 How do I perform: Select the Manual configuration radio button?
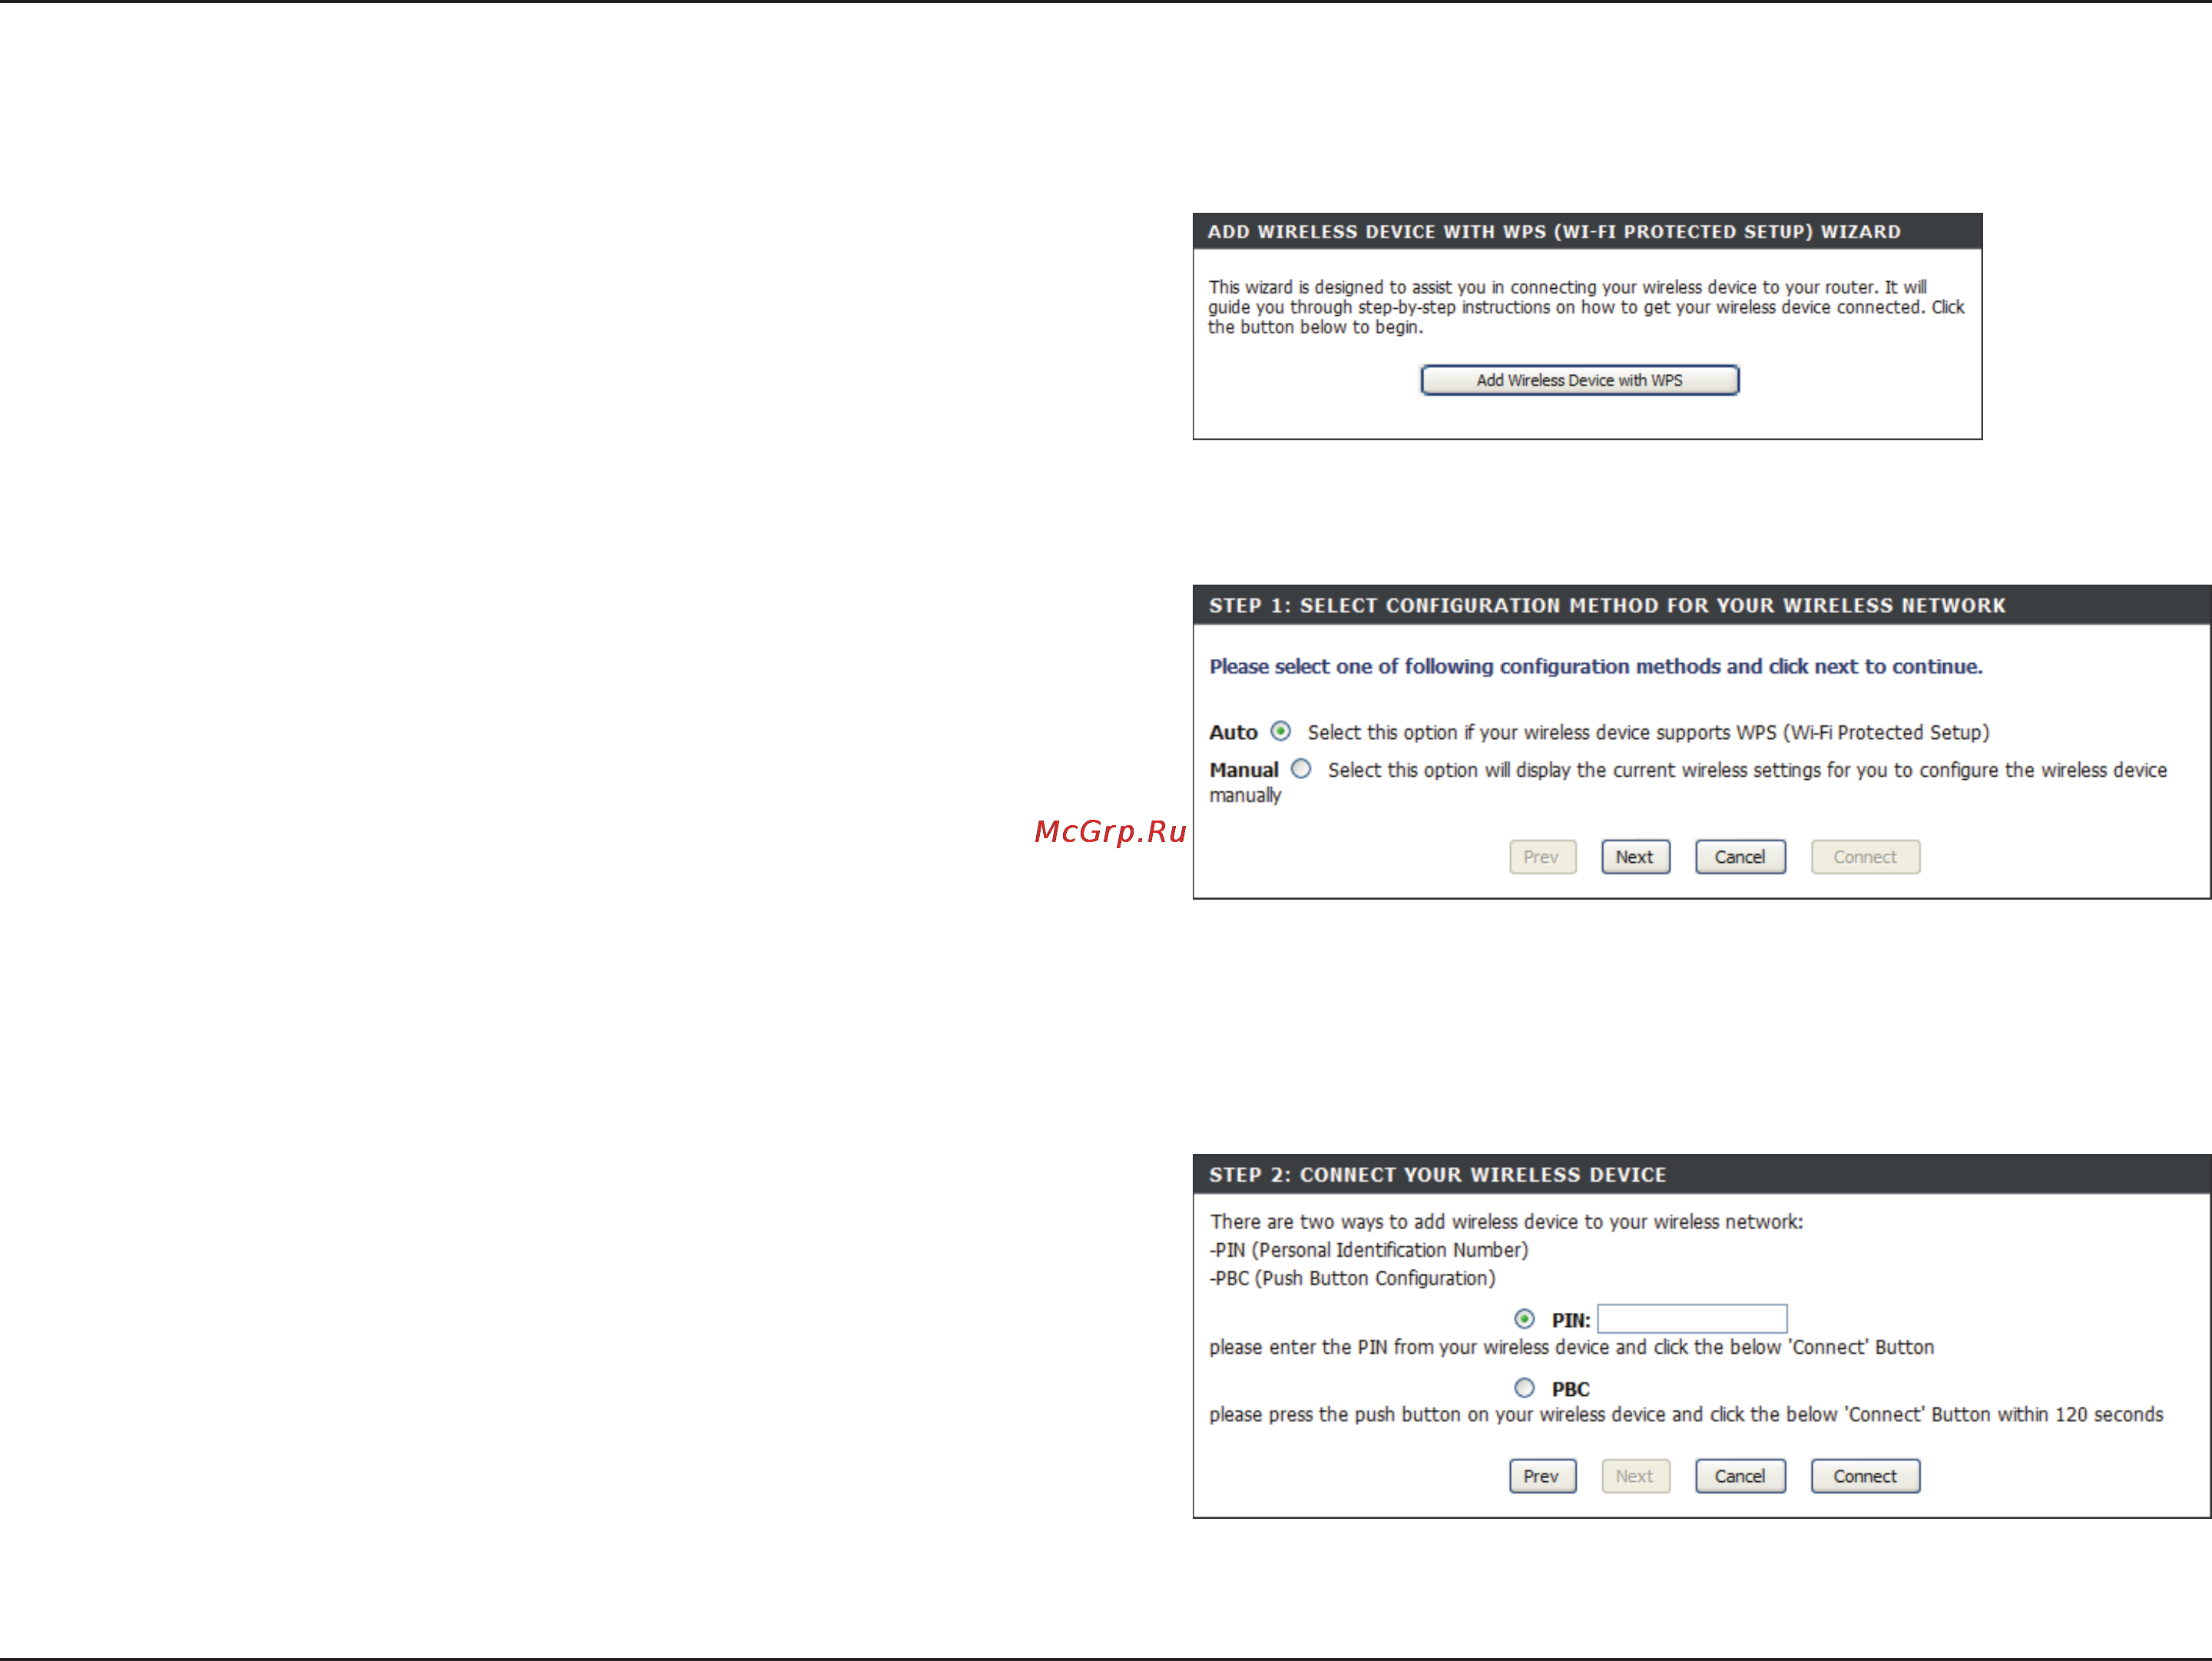tap(1300, 769)
